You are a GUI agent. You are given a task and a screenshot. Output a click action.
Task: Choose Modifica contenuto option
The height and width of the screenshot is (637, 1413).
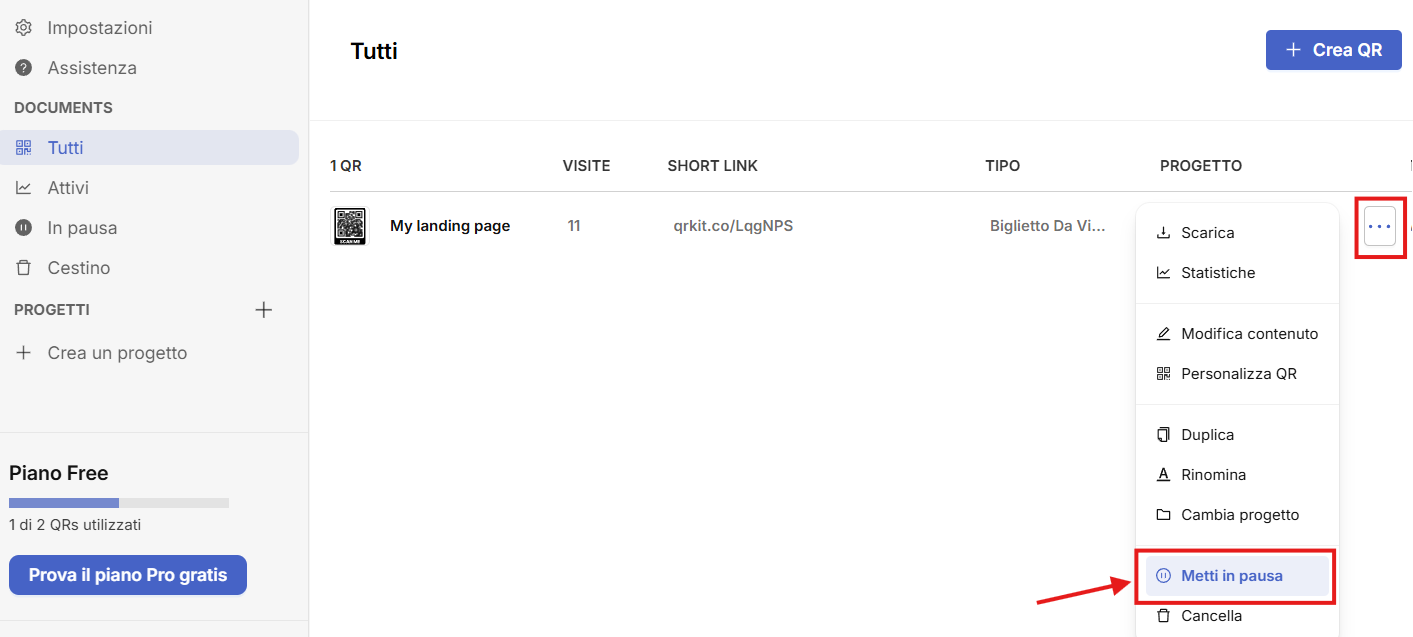click(x=1249, y=334)
